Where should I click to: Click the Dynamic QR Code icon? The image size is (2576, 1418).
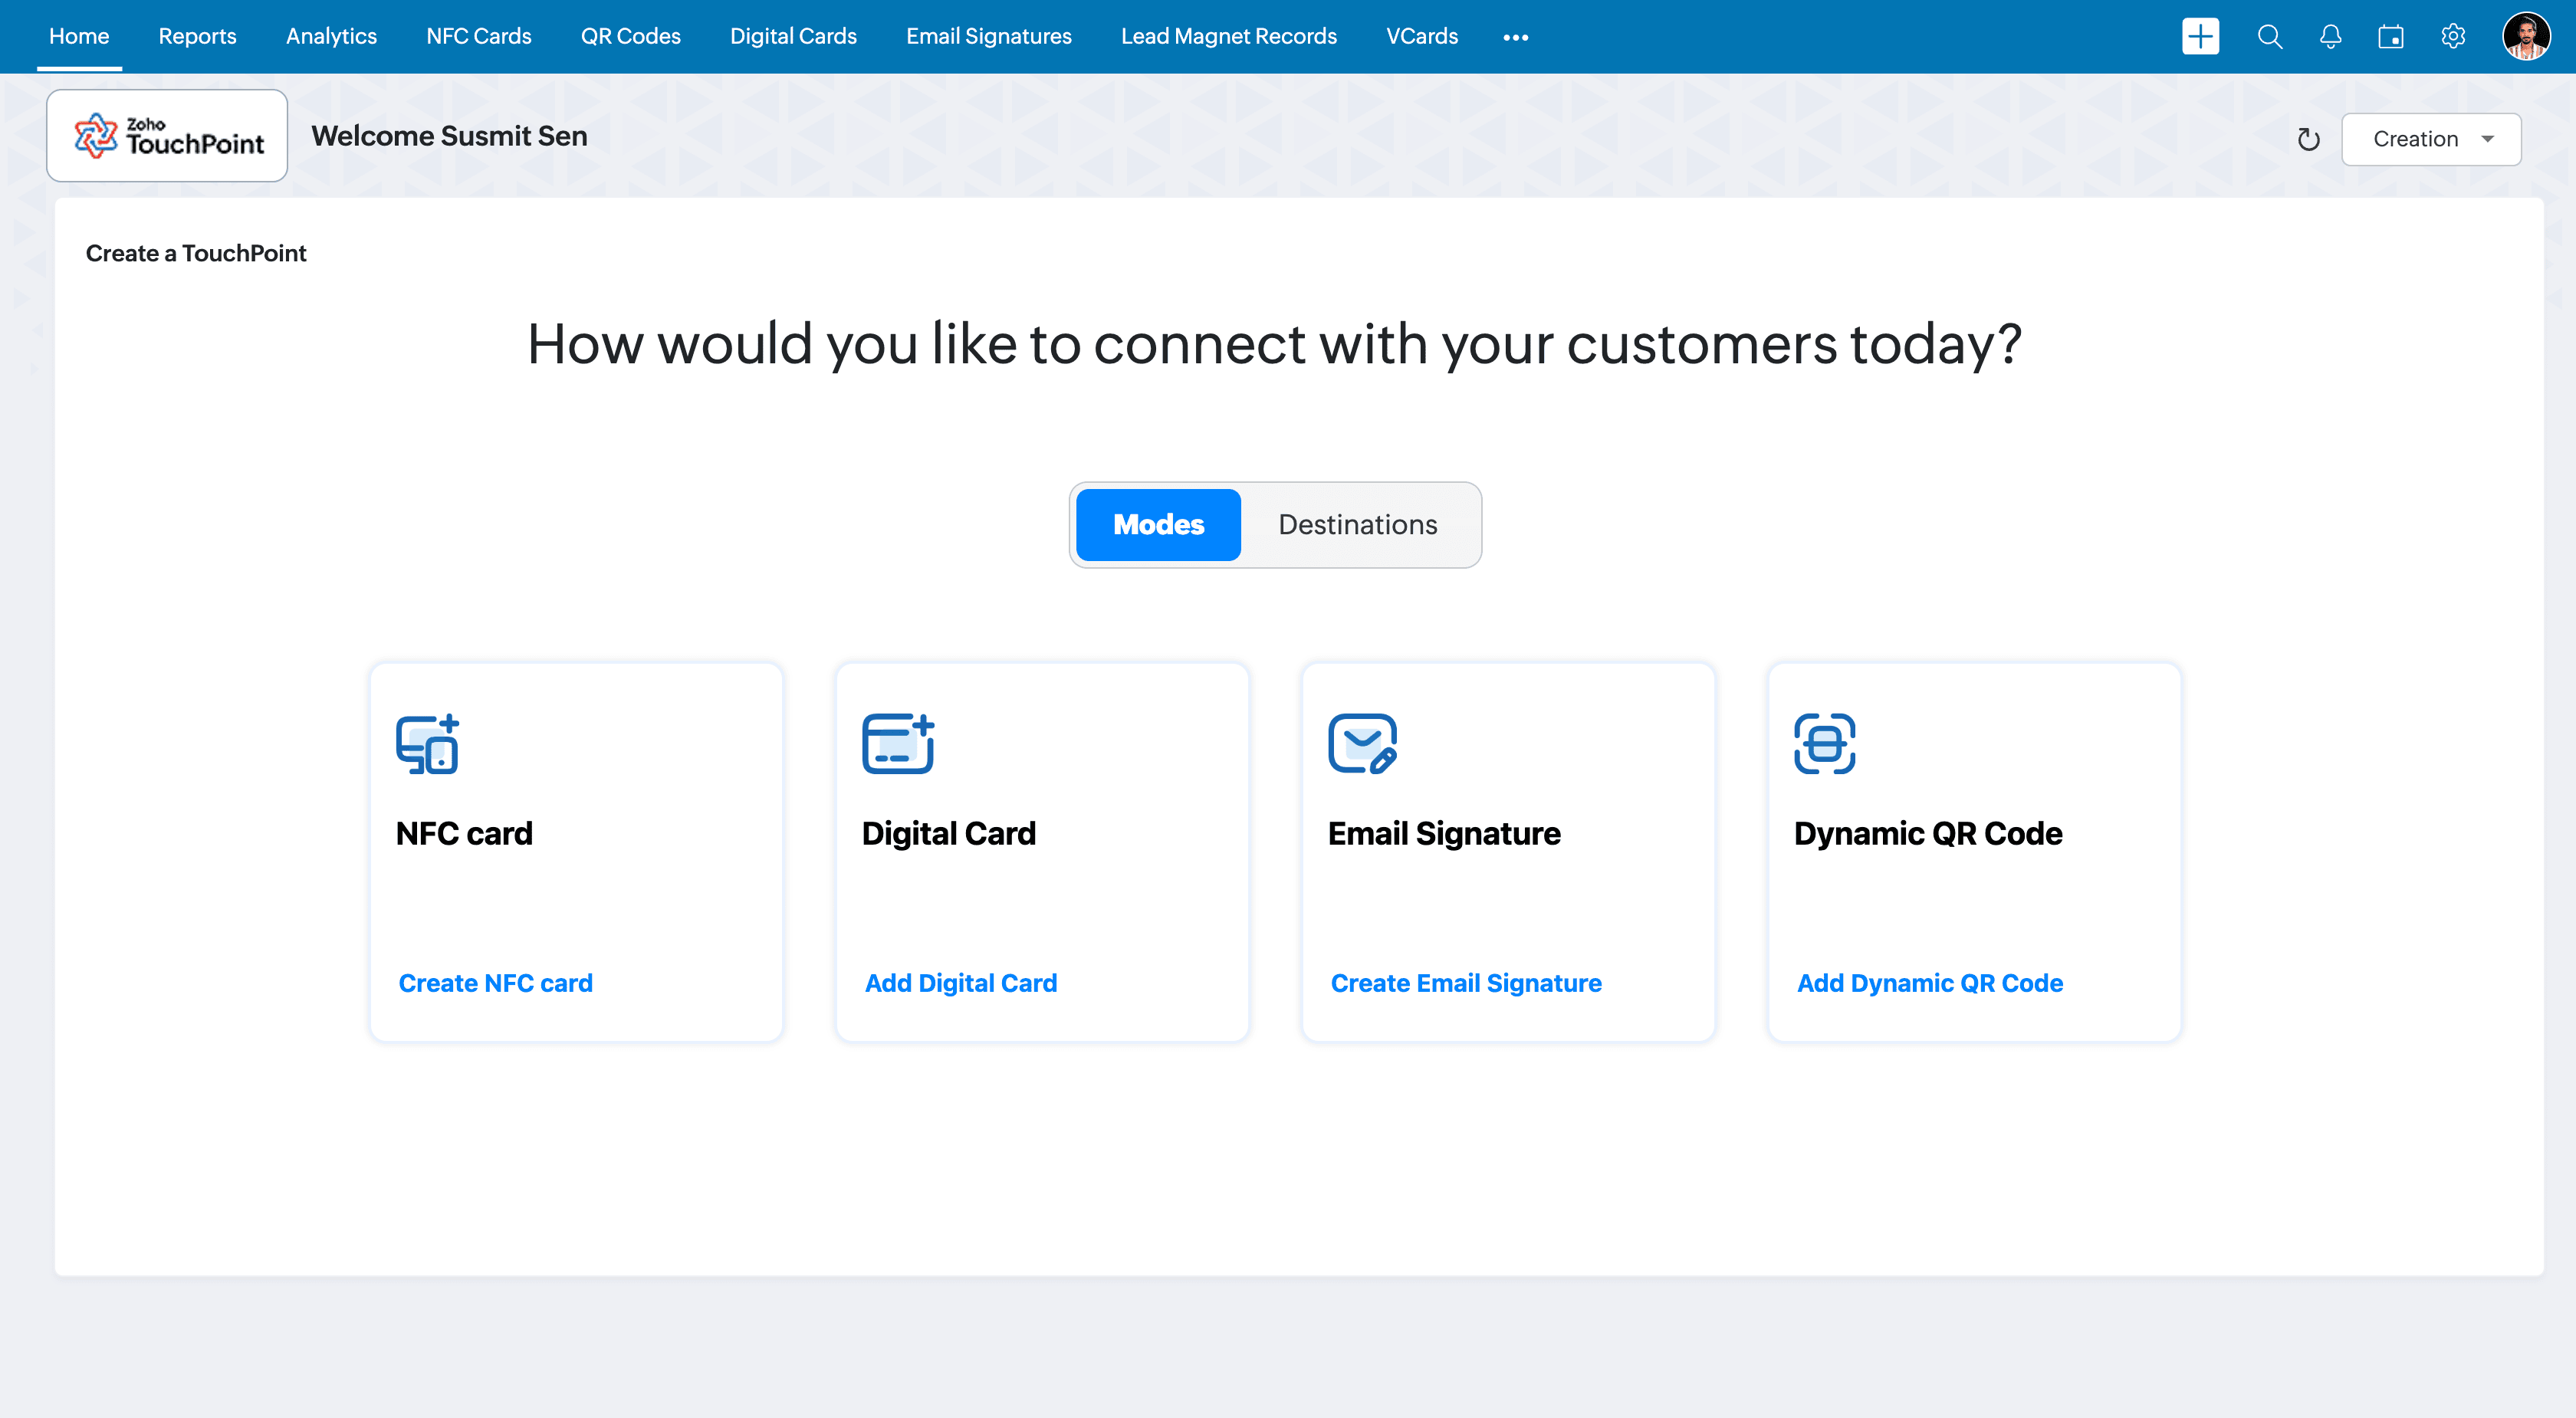(x=1824, y=744)
